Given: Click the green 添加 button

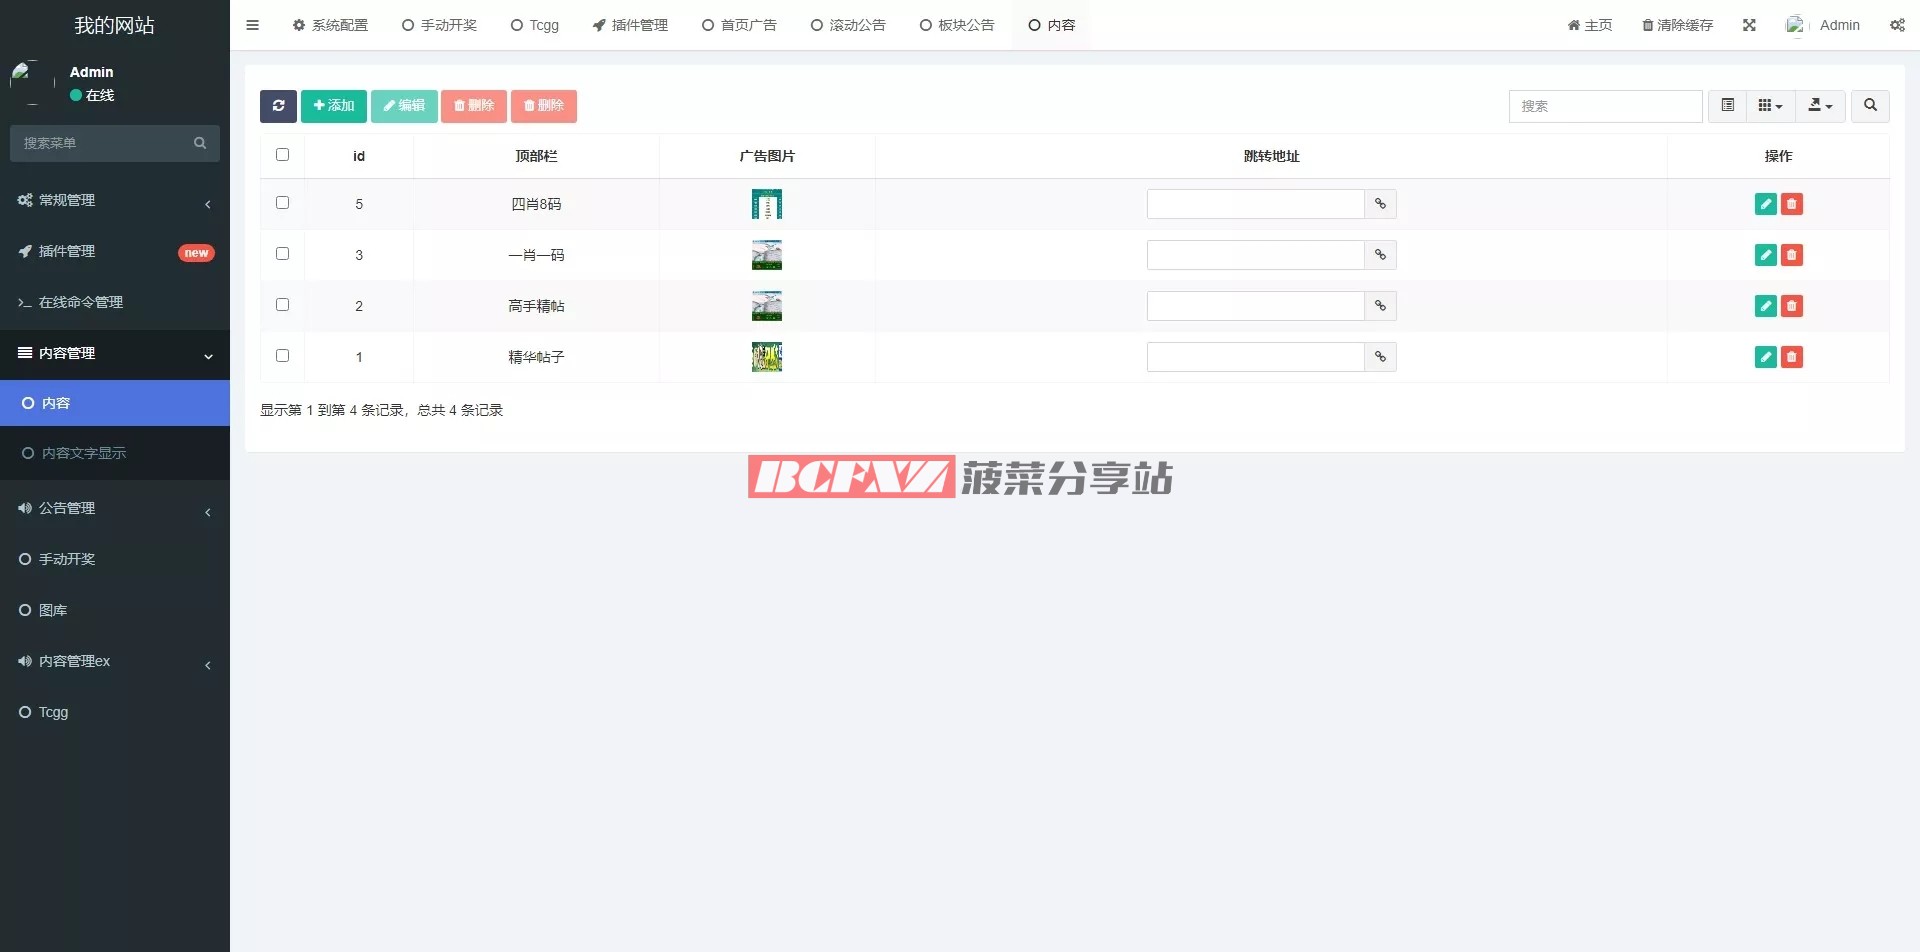Looking at the screenshot, I should click(x=334, y=106).
